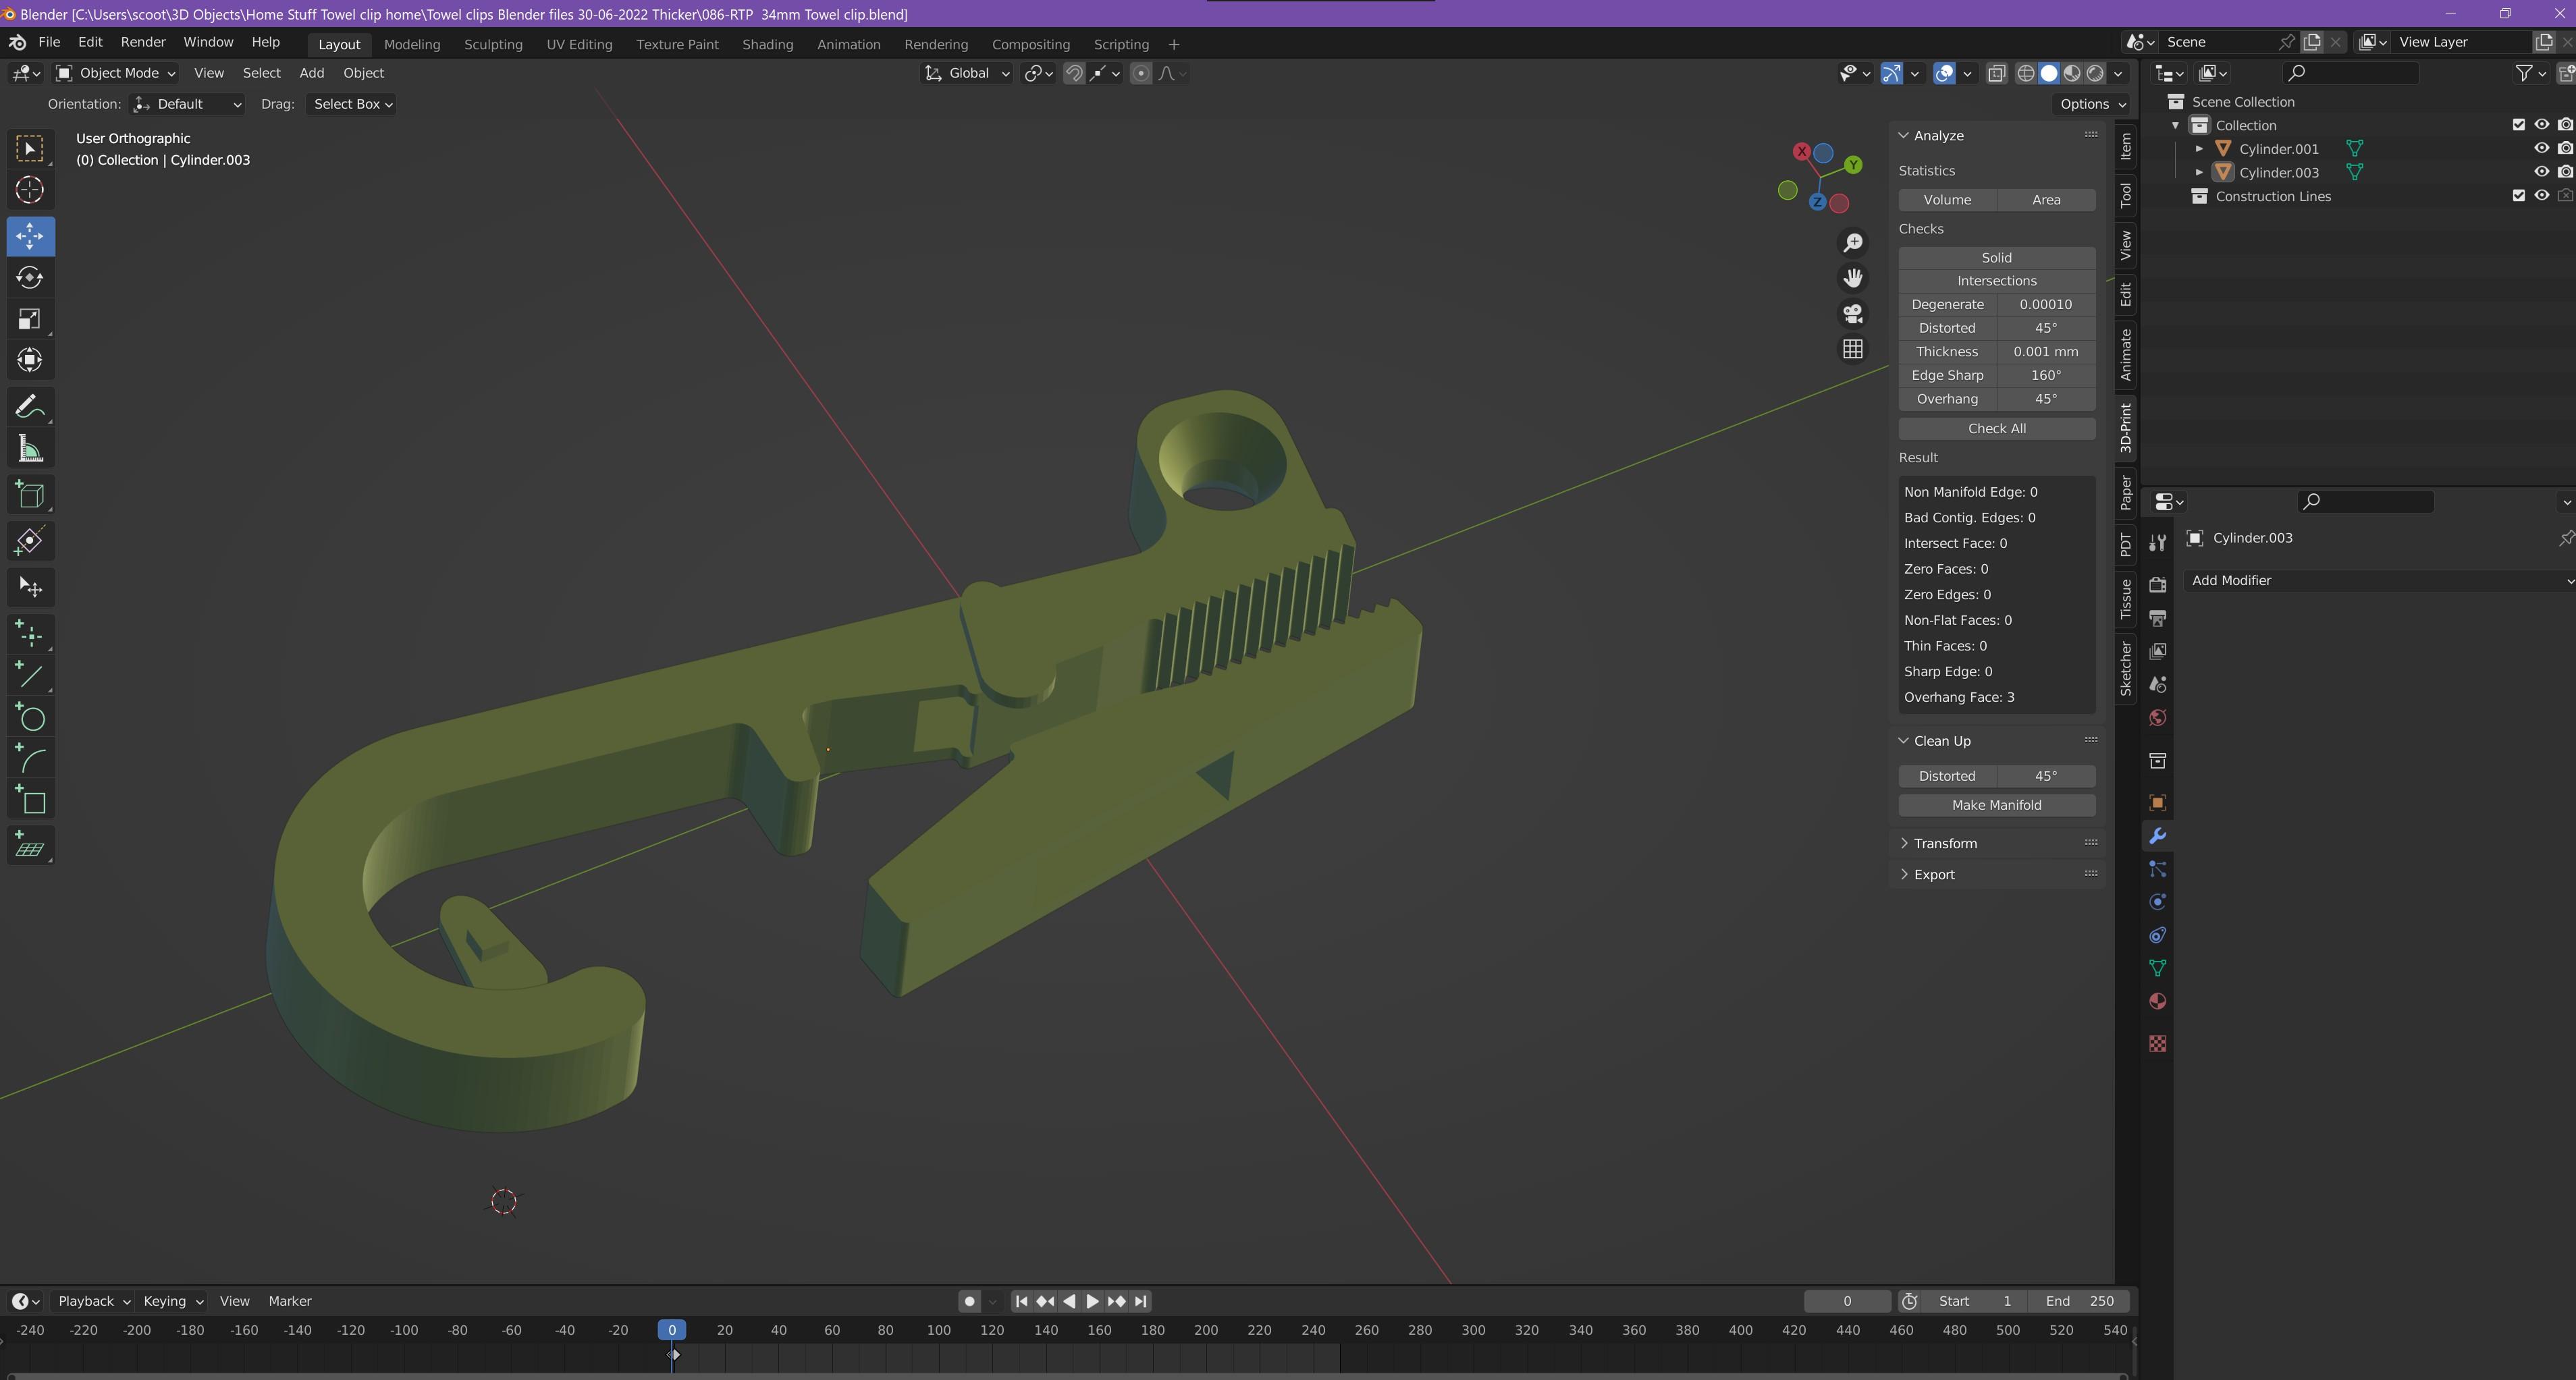Viewport: 2576px width, 1380px height.
Task: Open Add Modifier dropdown
Action: 2379,580
